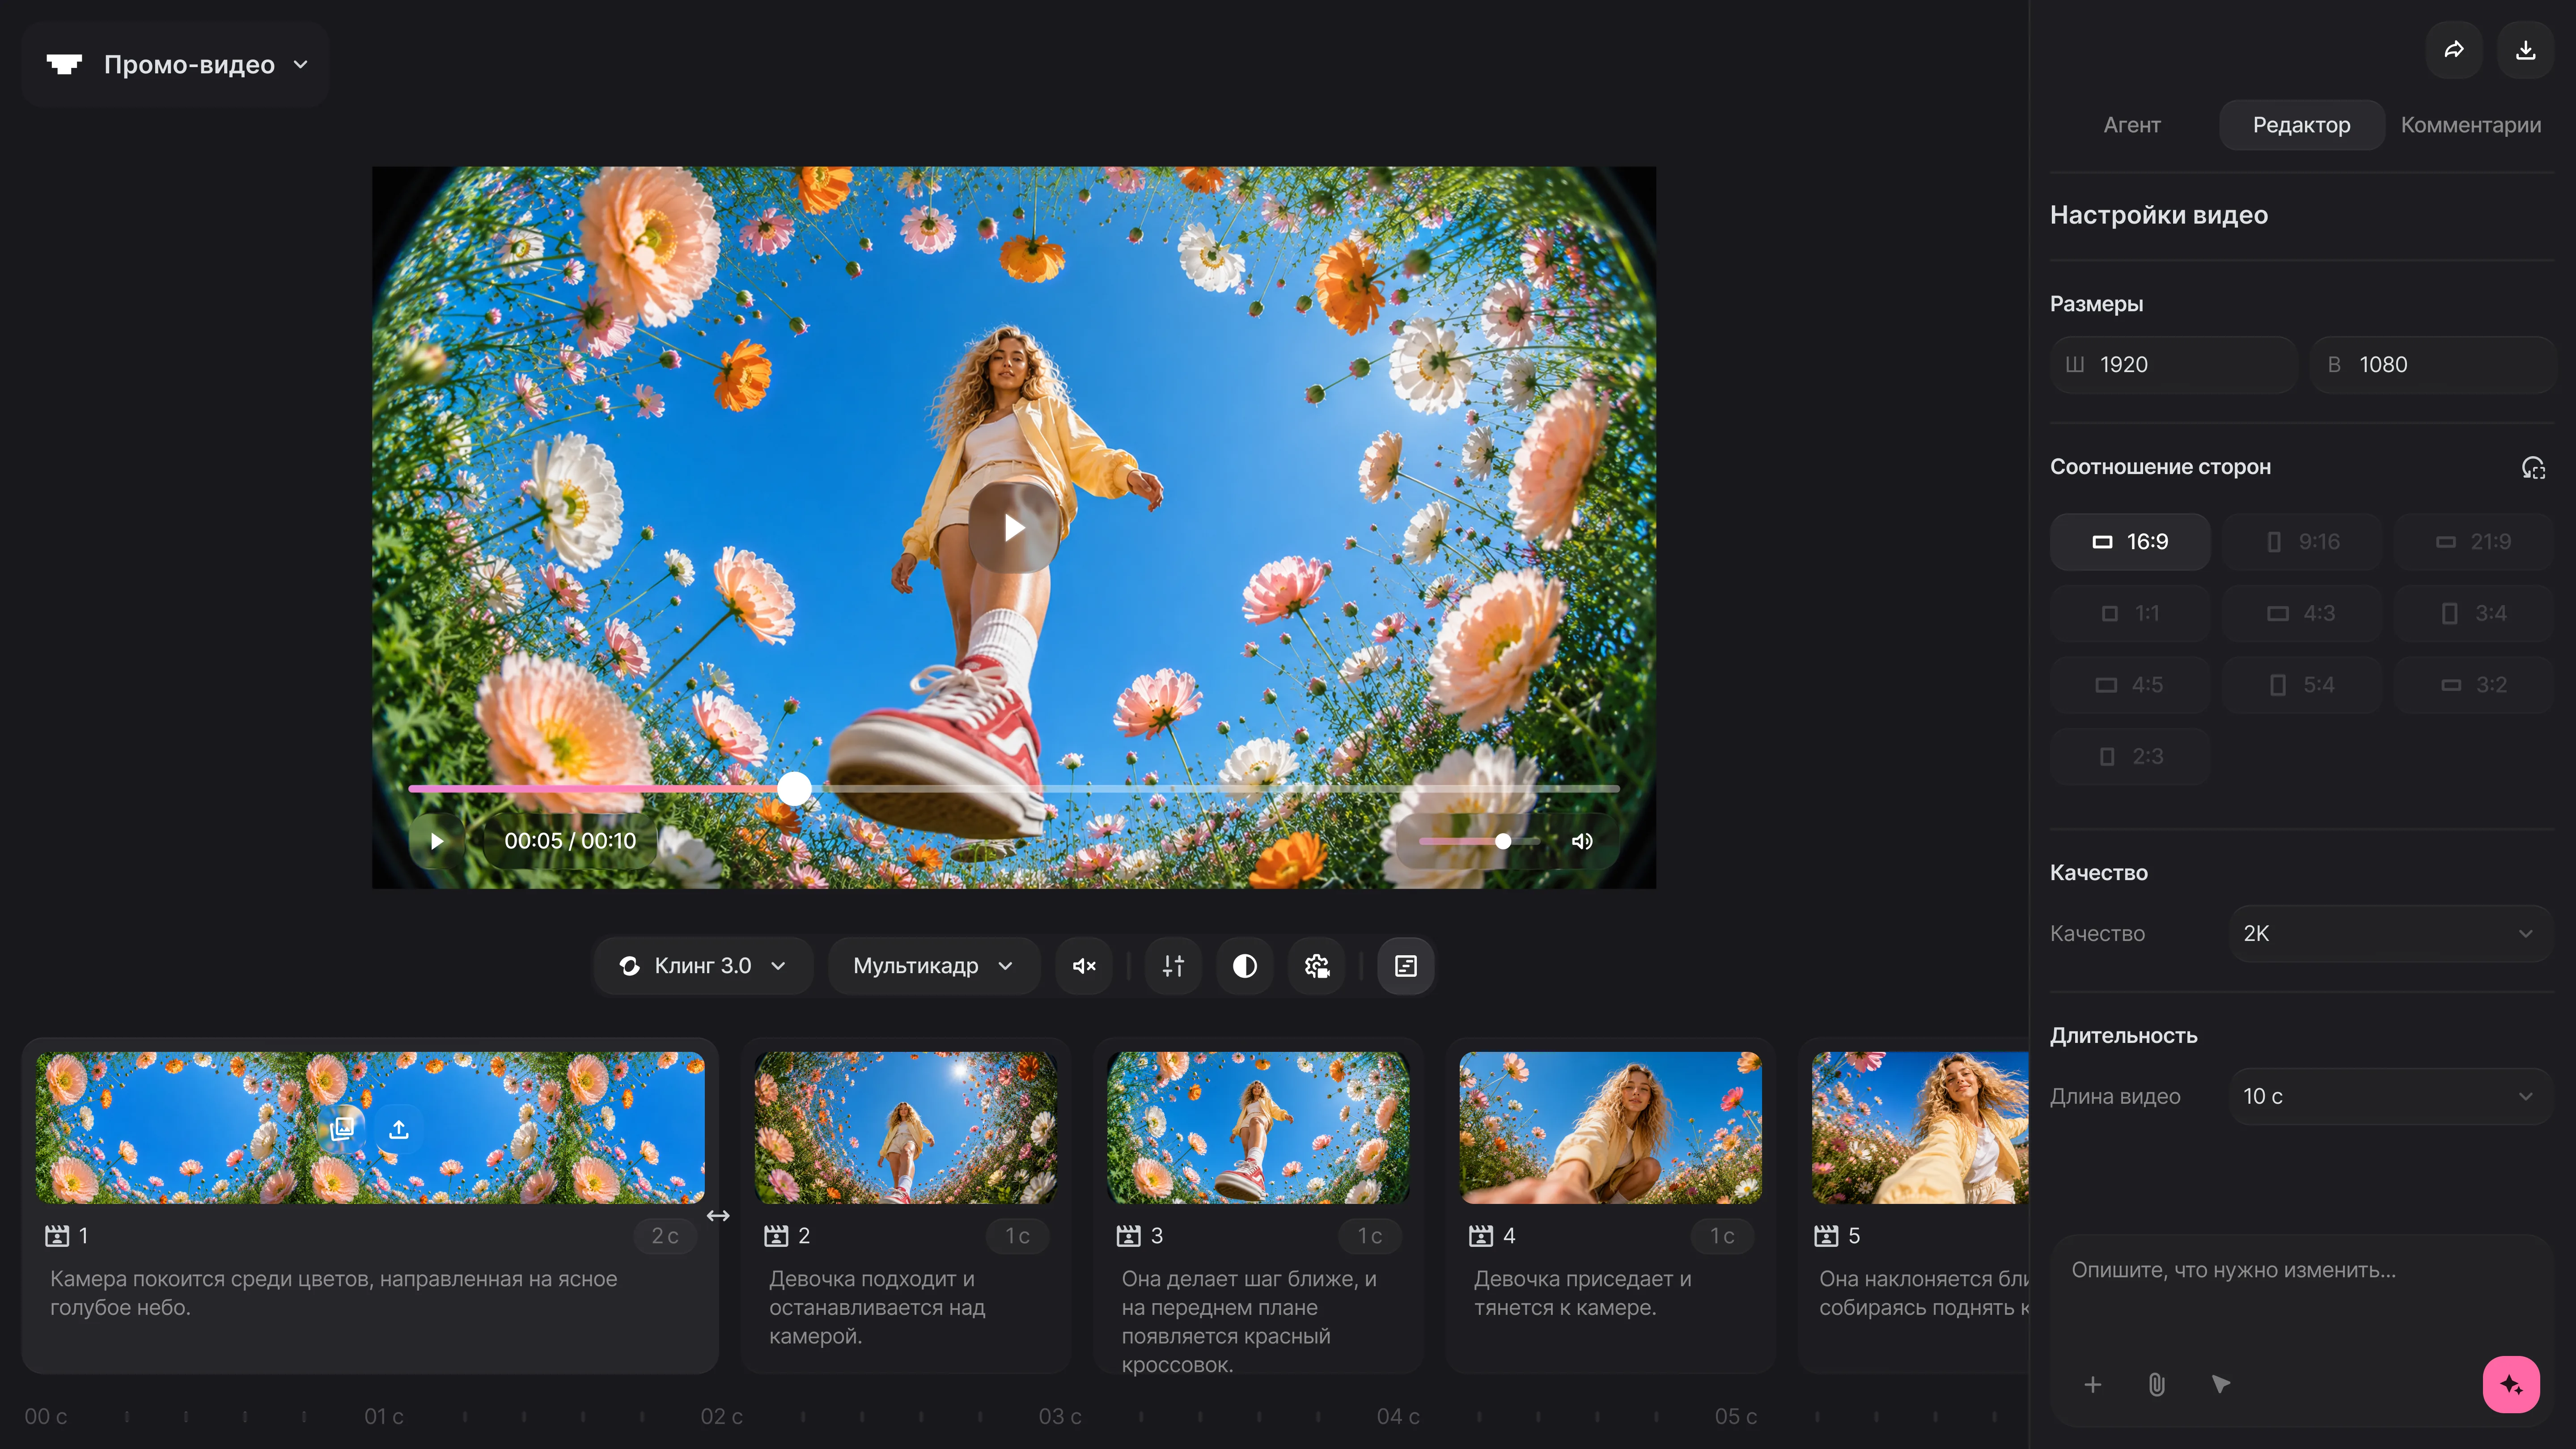Click the 02 с timeline marker

722,1417
